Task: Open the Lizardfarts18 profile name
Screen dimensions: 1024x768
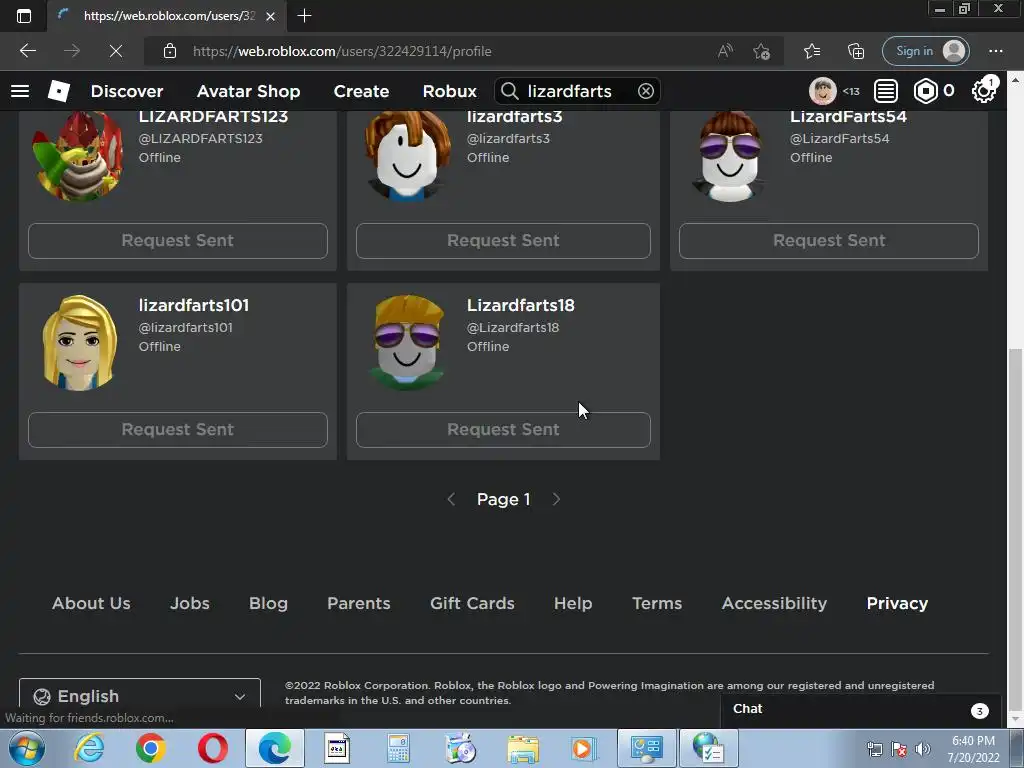Action: [x=520, y=305]
